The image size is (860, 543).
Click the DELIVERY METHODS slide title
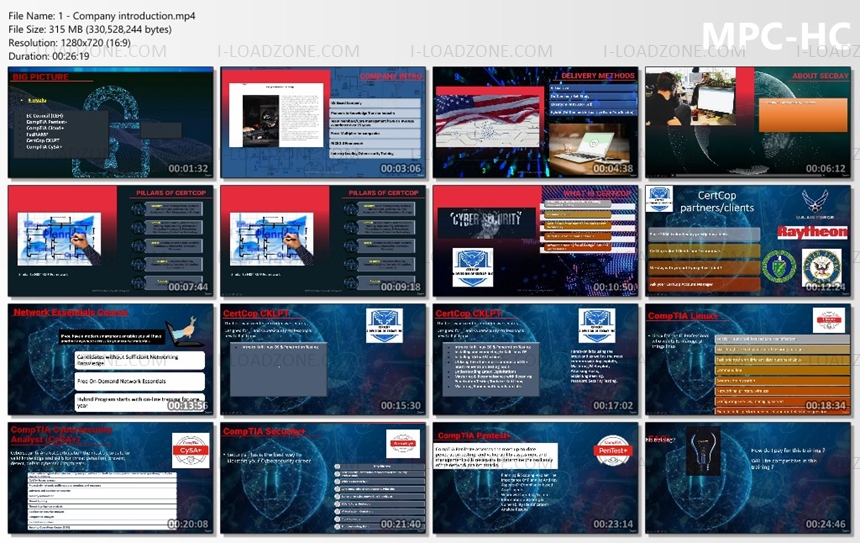[x=598, y=76]
